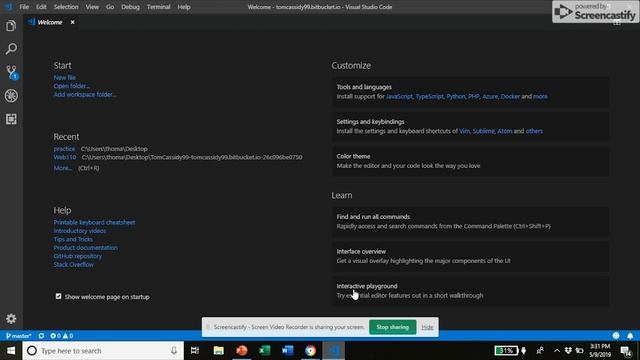Open the Manage gear in activity bar
Screen dimensions: 640x360
coord(11,318)
